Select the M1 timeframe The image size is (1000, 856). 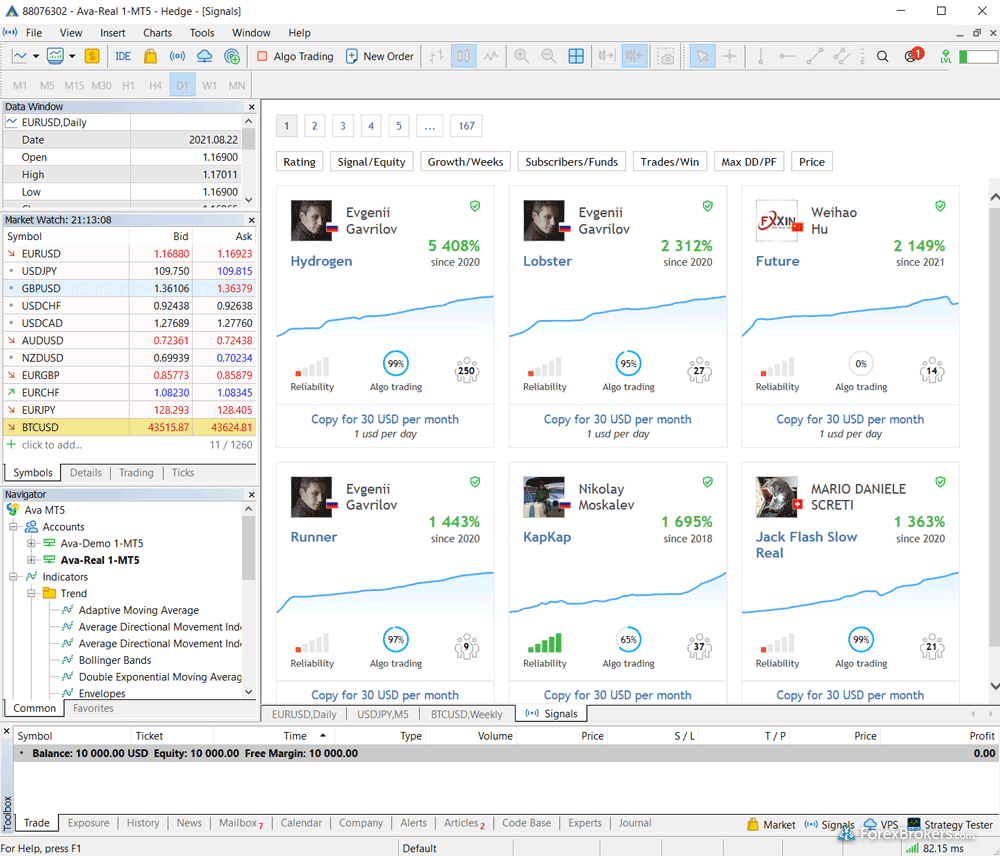click(20, 85)
